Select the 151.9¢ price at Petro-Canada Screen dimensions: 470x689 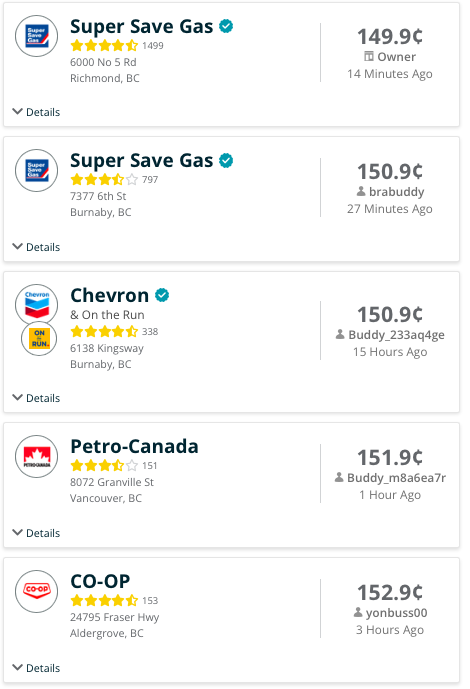(390, 457)
